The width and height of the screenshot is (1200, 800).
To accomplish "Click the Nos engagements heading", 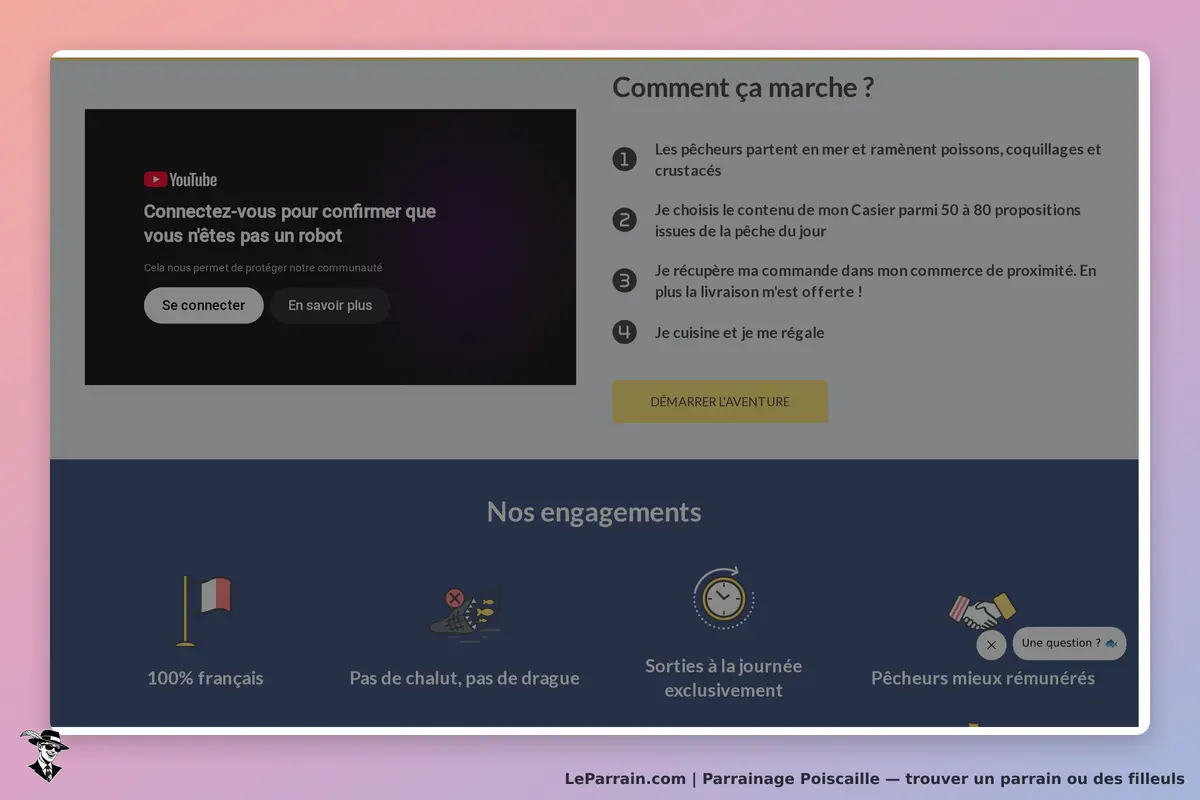I will point(594,512).
